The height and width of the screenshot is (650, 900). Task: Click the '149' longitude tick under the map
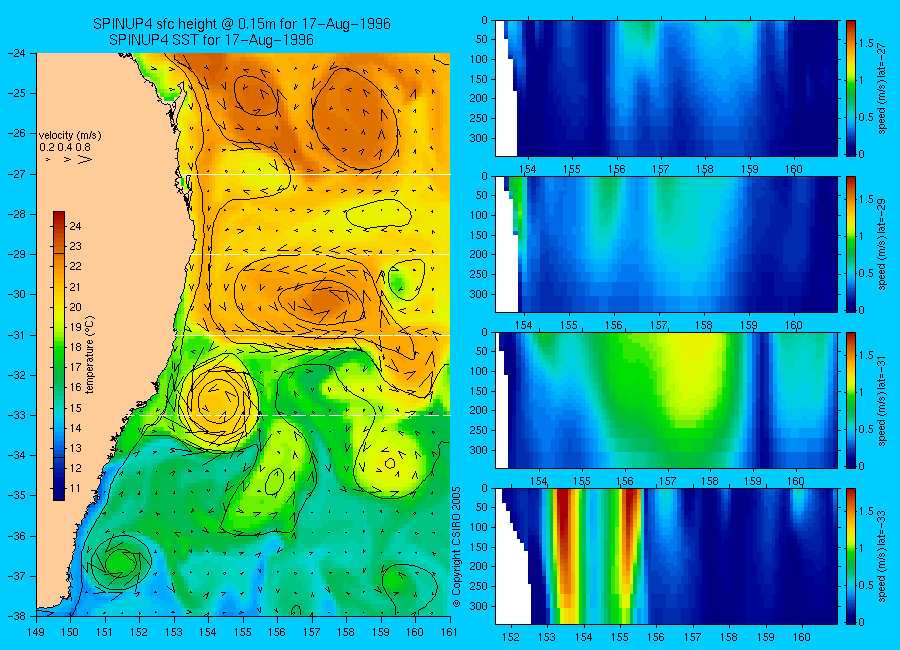[x=36, y=632]
